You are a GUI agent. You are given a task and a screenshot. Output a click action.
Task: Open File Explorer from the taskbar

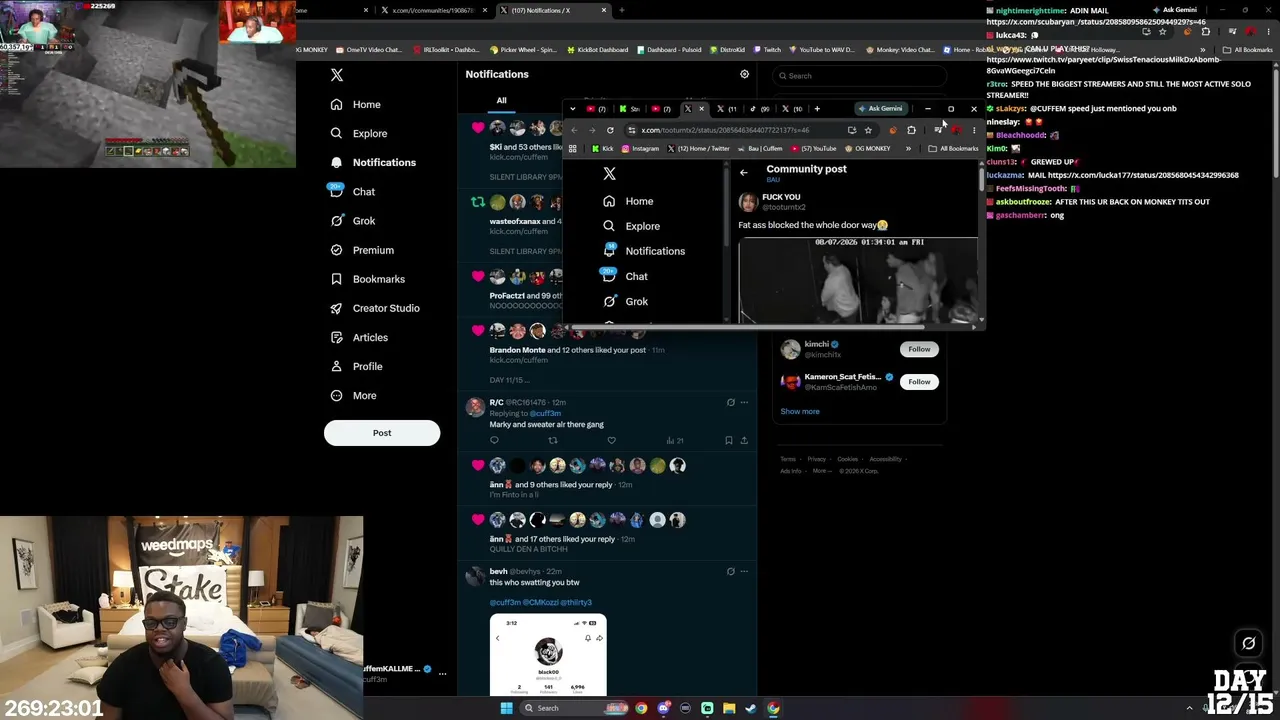[729, 708]
